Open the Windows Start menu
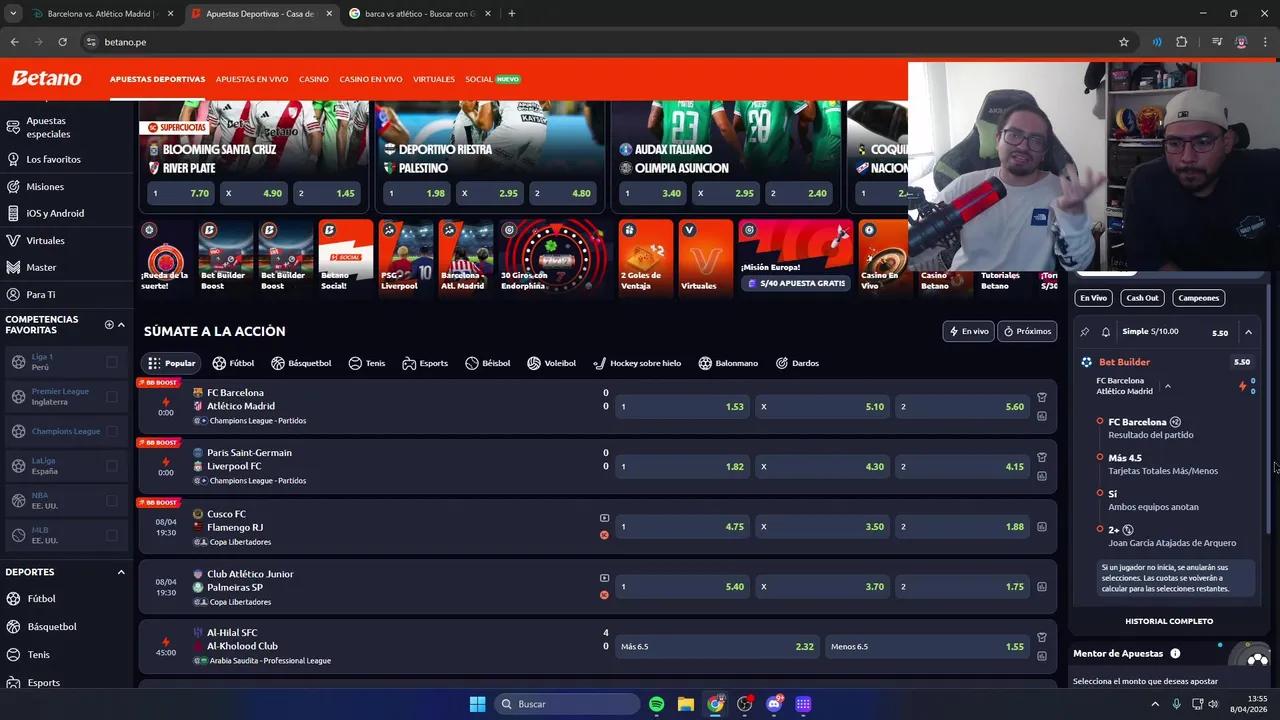The image size is (1280, 720). [x=477, y=704]
